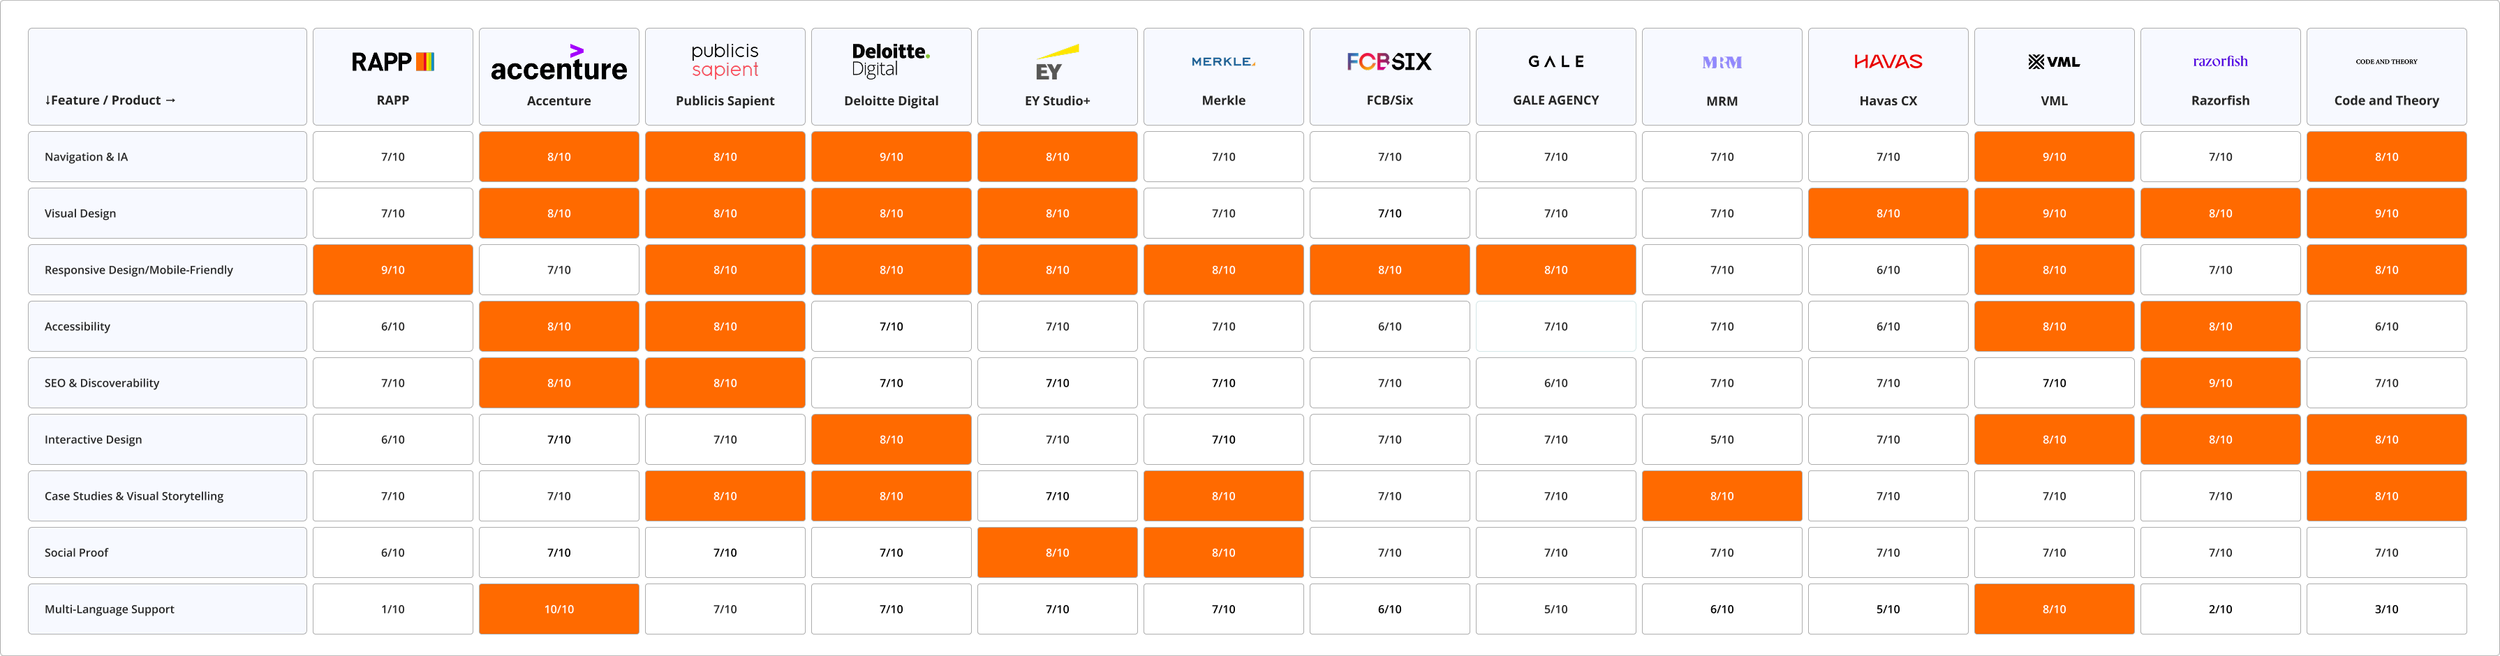The width and height of the screenshot is (2500, 656).
Task: Click the FCB/Six logo
Action: coord(1389,62)
